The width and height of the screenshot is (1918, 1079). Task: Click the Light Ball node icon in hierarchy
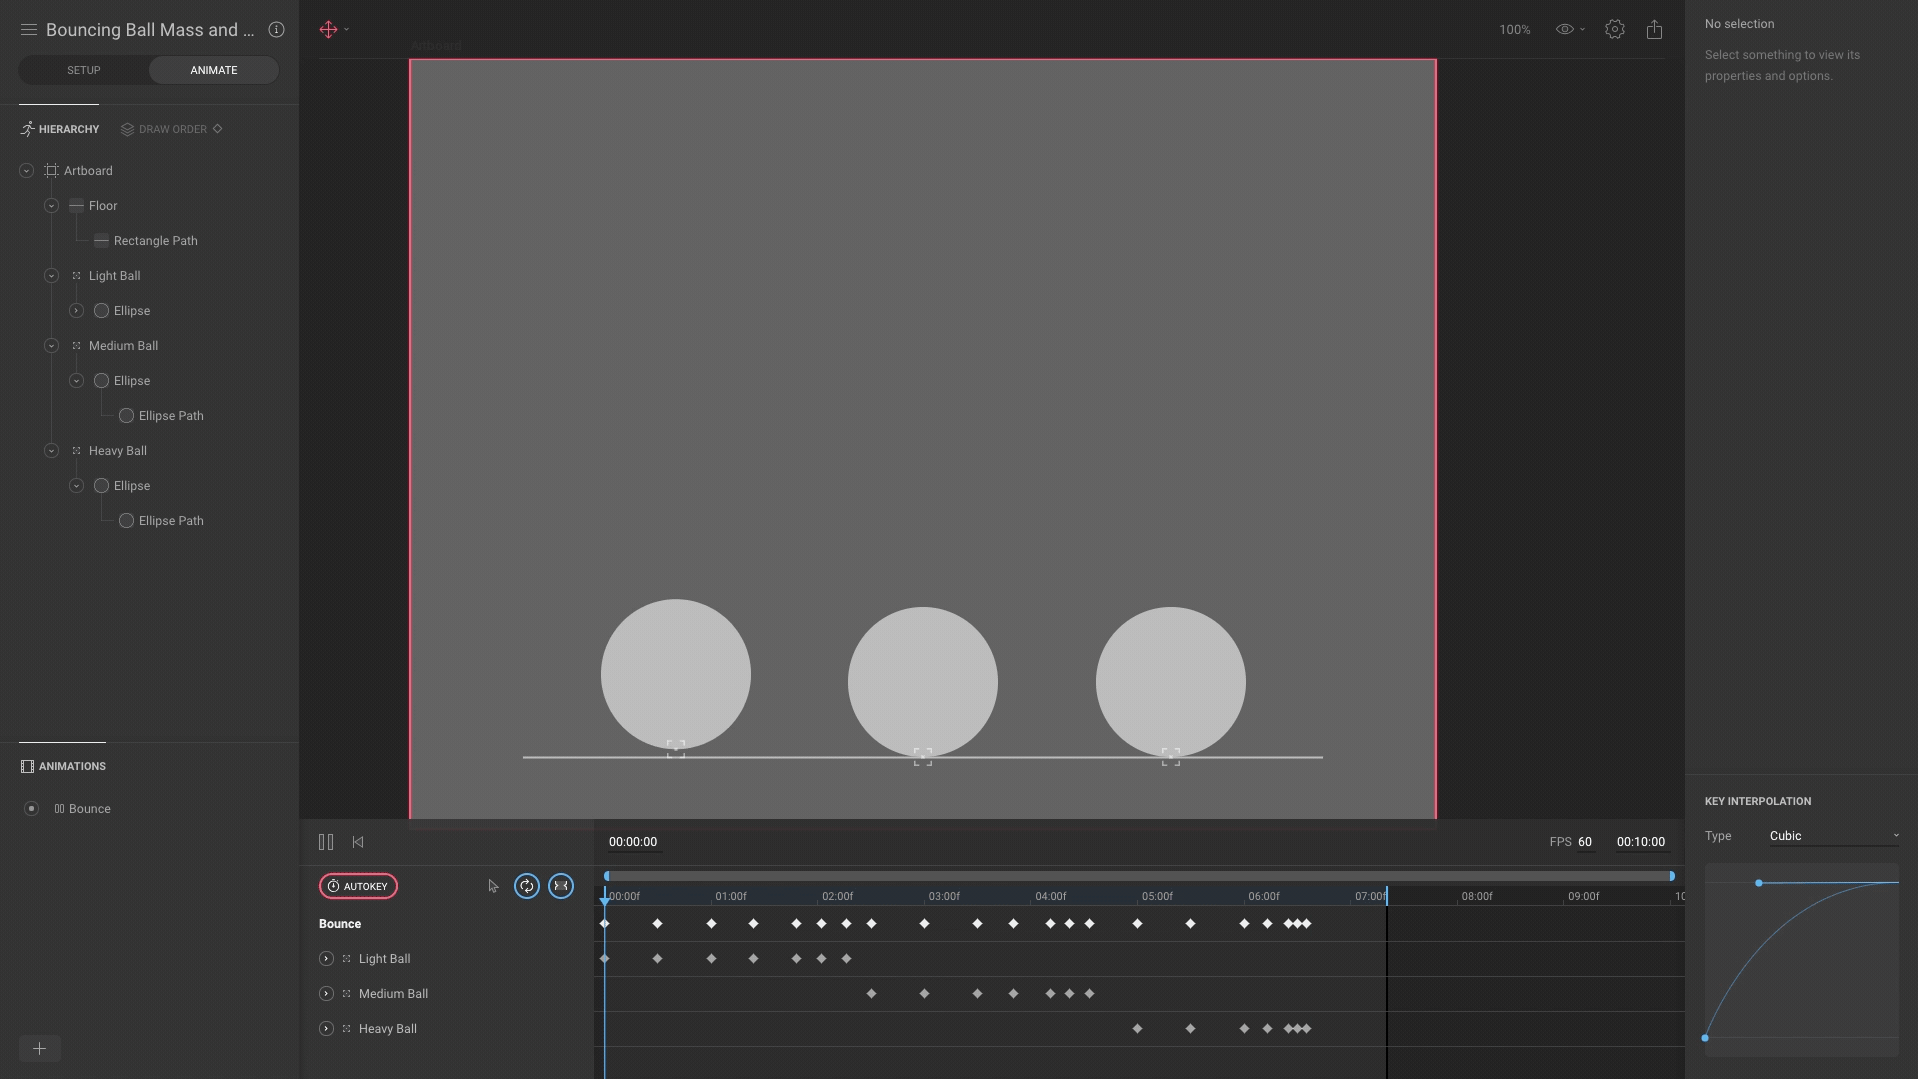click(76, 276)
